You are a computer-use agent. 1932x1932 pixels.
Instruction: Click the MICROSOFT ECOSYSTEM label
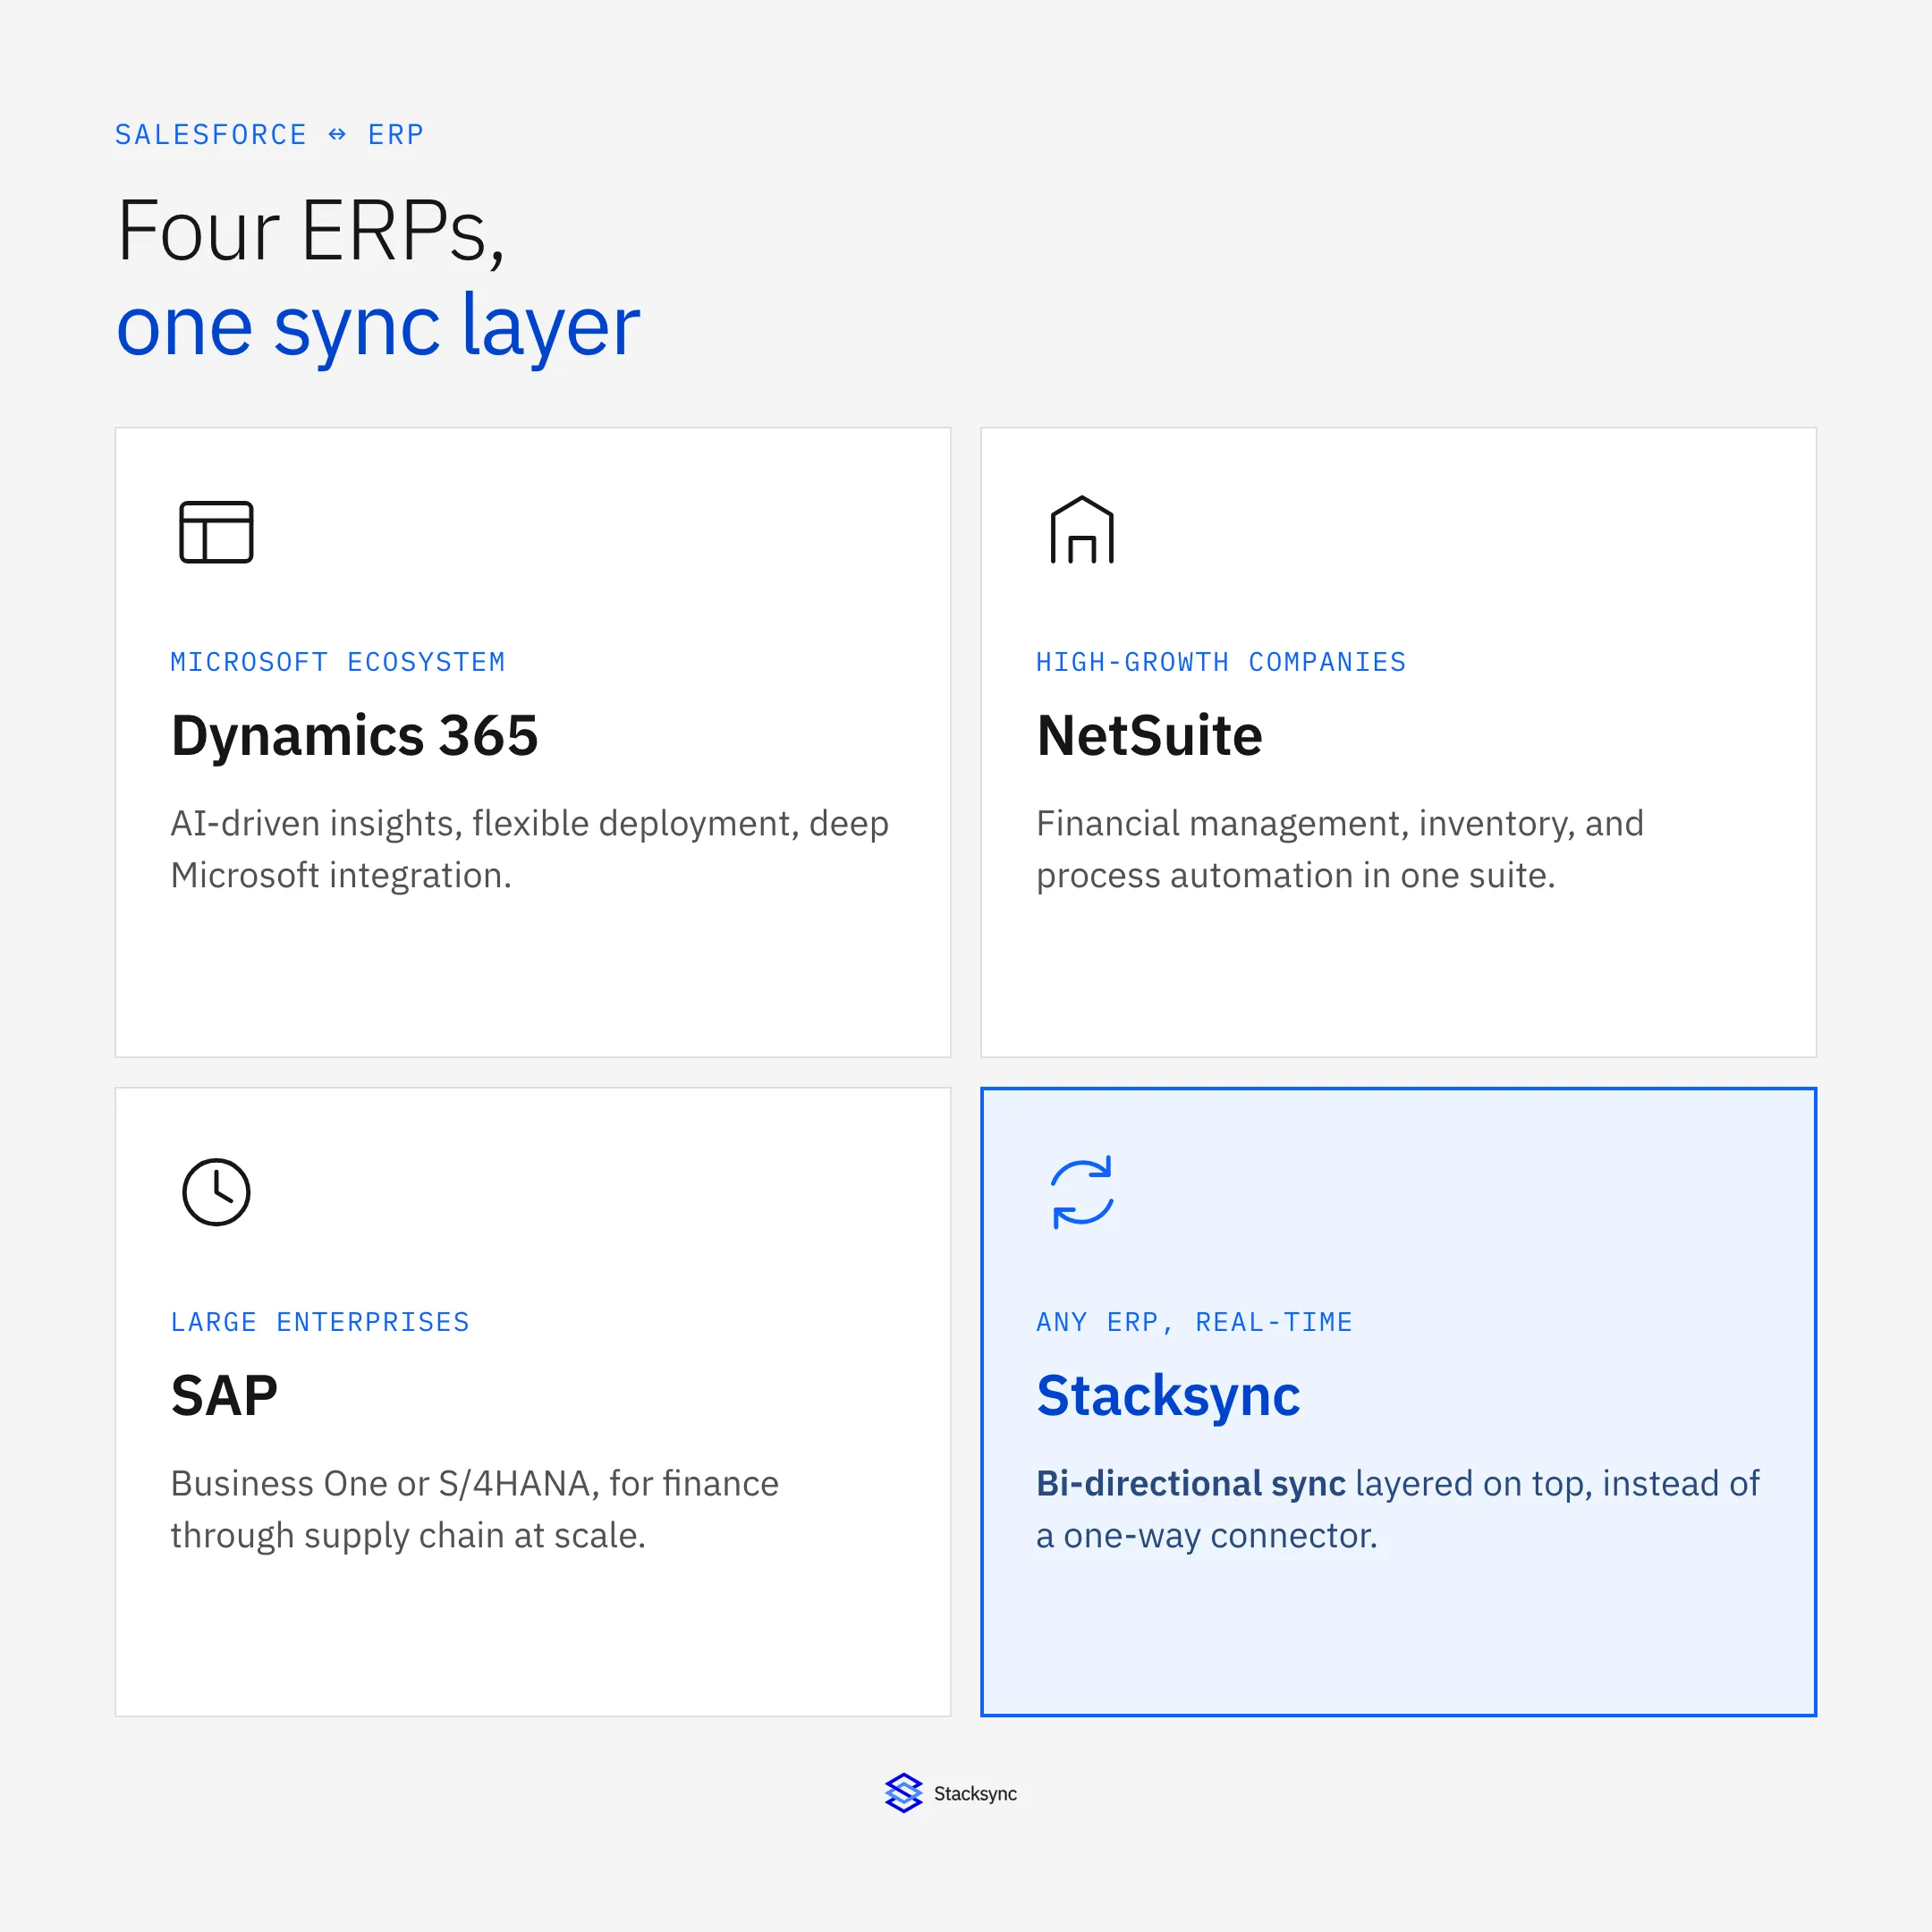click(338, 662)
